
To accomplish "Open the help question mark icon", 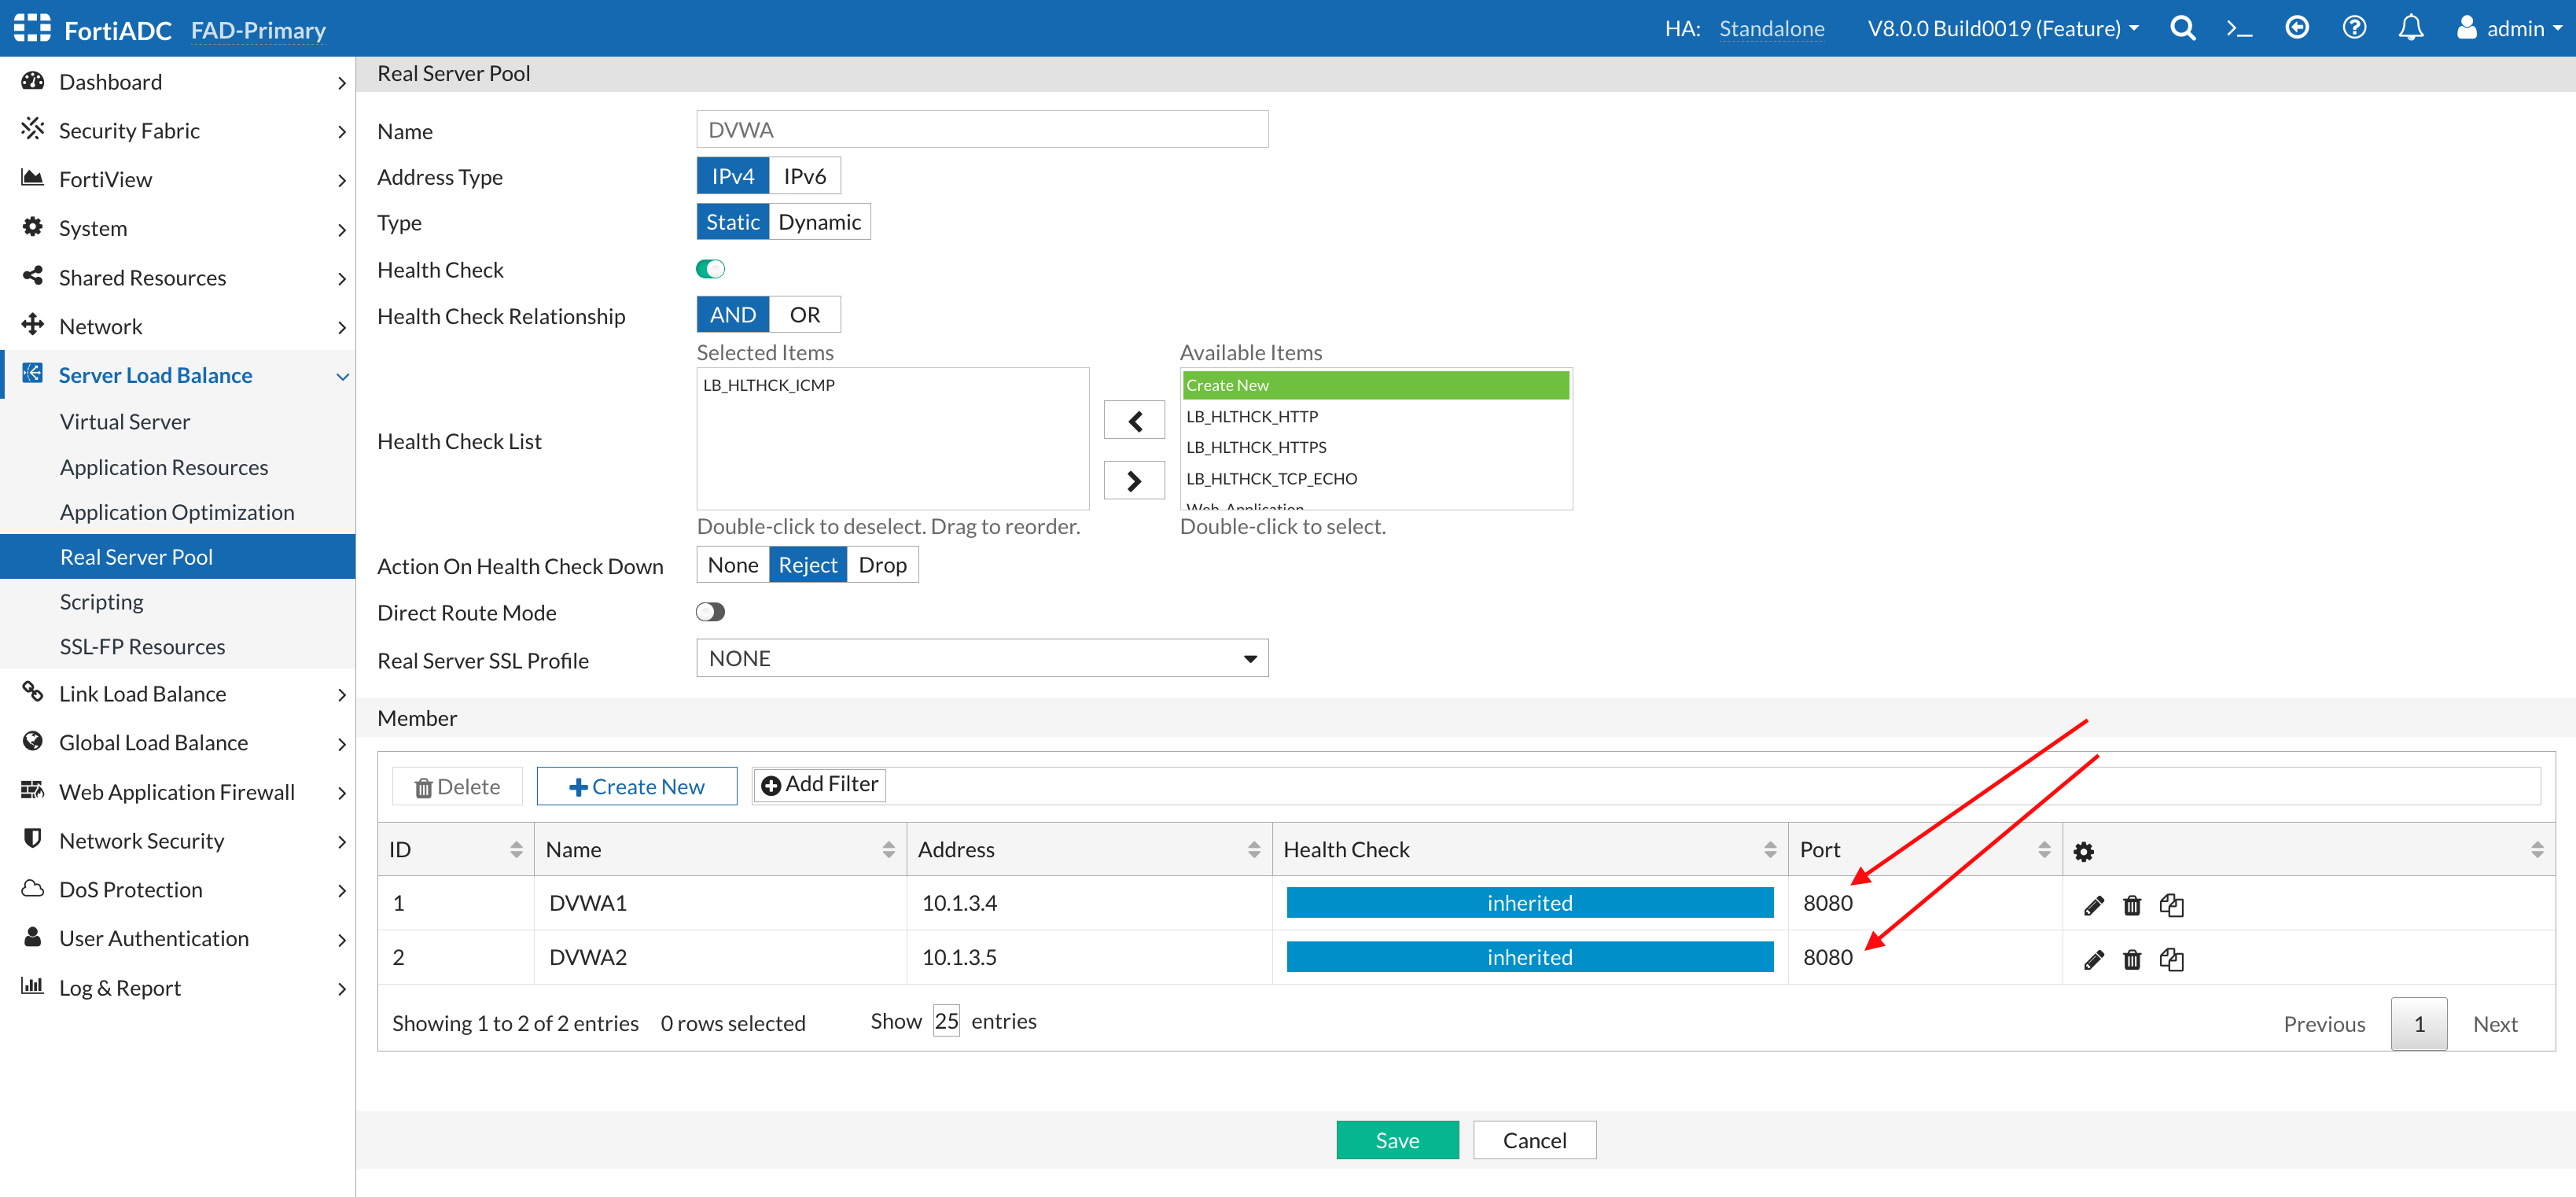I will point(2354,28).
